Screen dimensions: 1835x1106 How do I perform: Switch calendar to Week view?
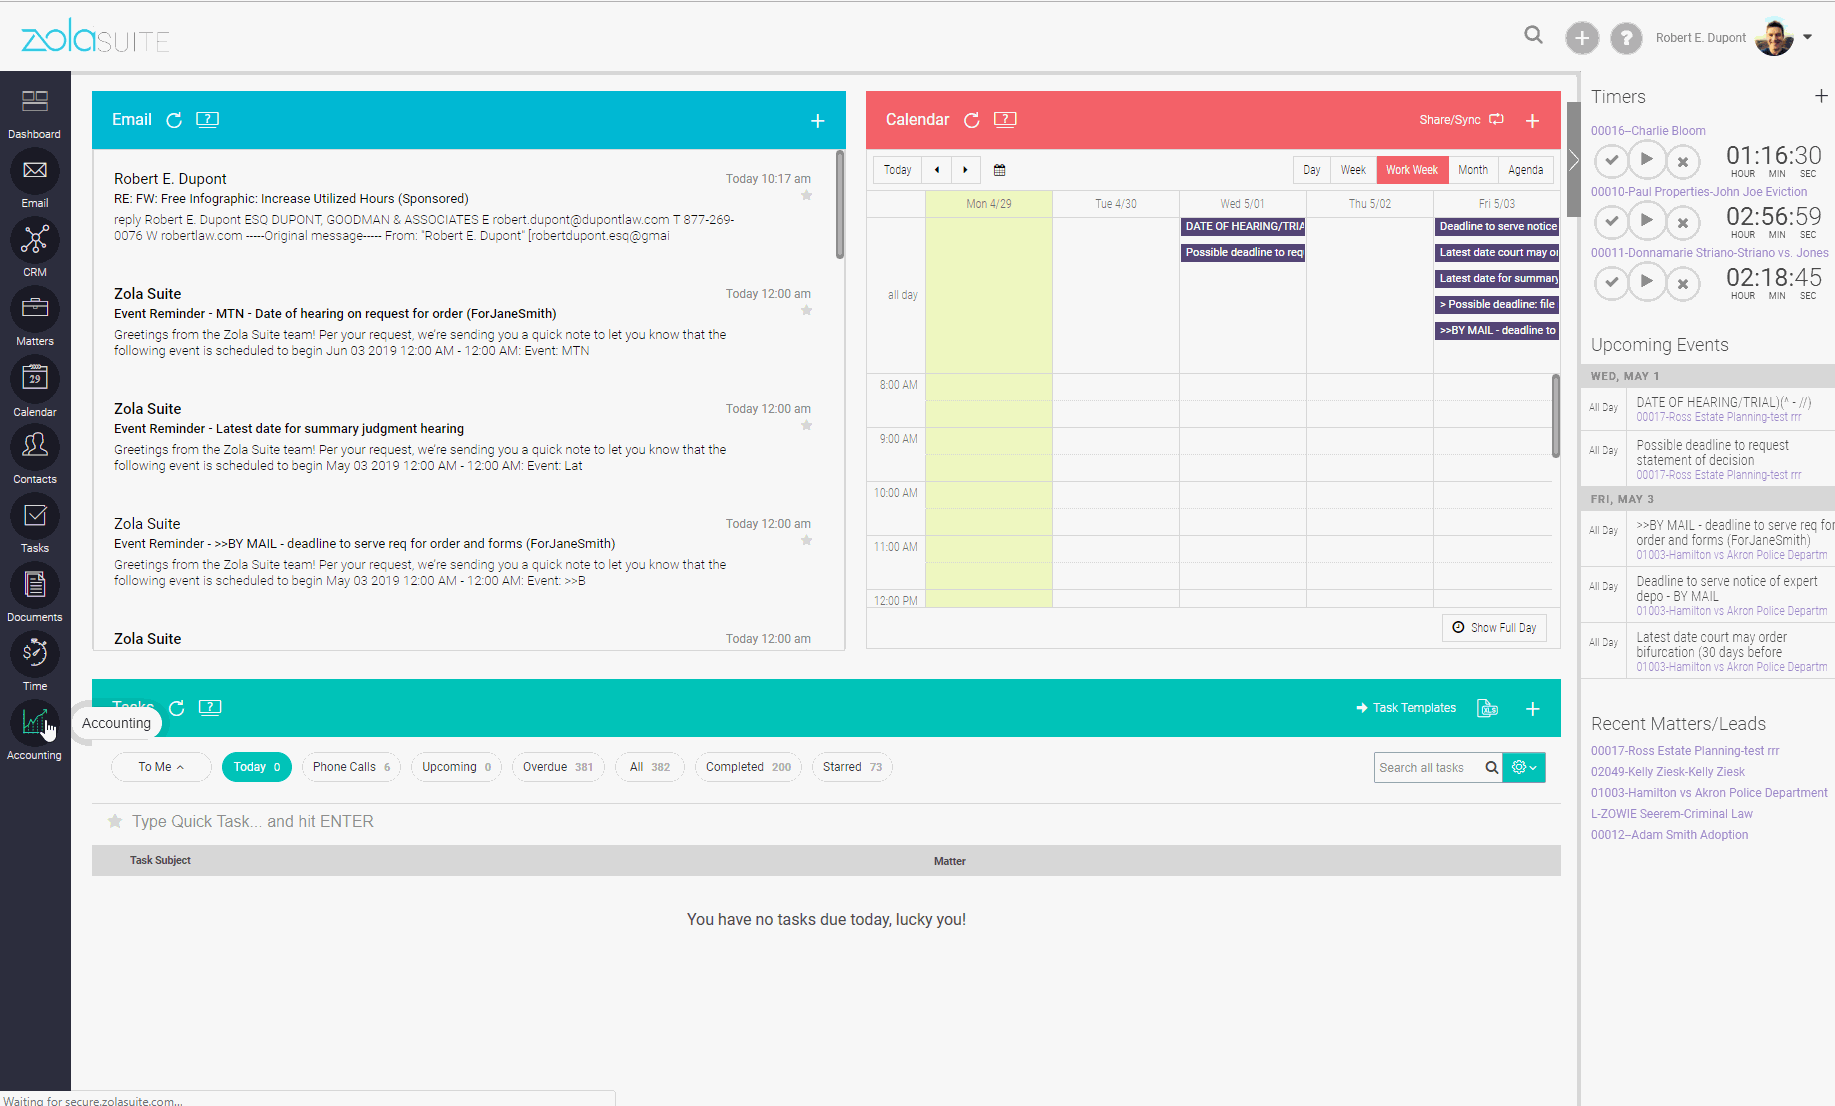point(1353,170)
